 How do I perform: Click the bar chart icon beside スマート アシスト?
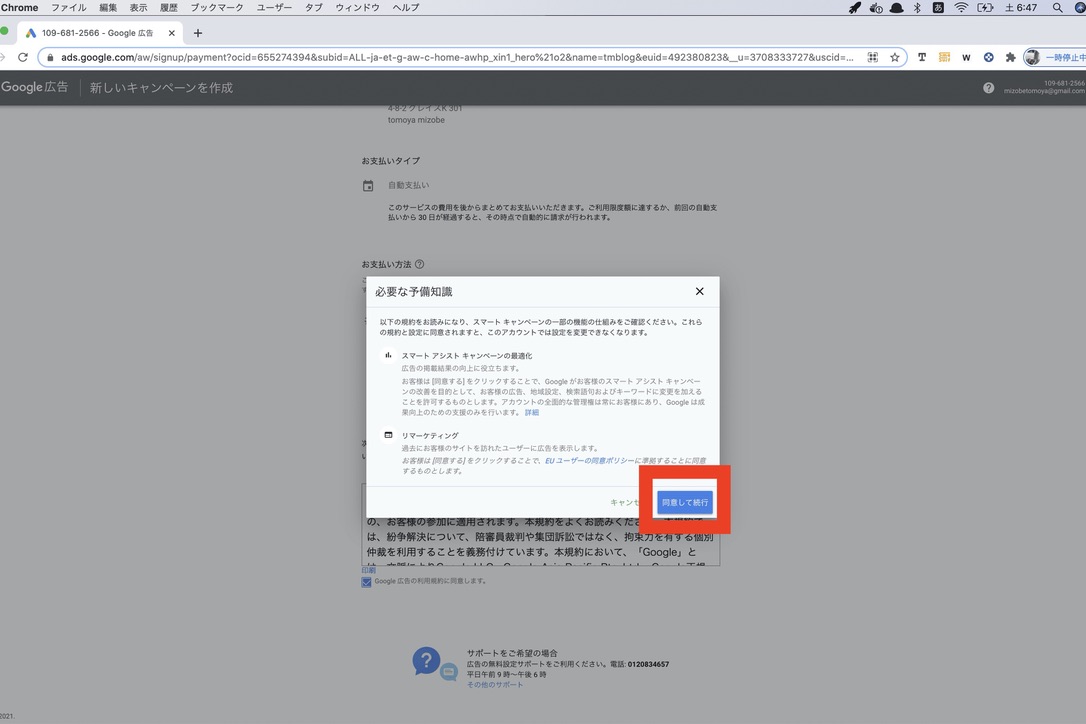389,355
